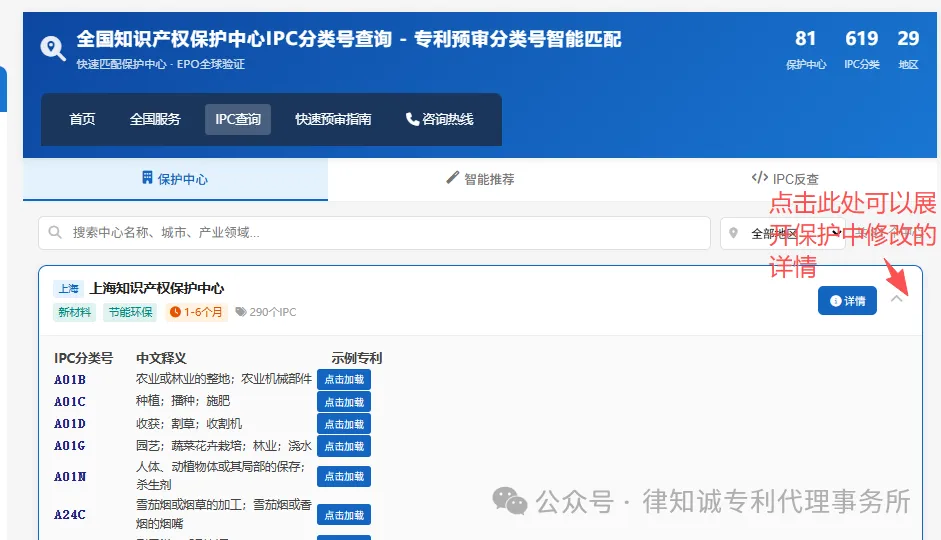Image resolution: width=941 pixels, height=540 pixels.
Task: Open the 快速预审指南 navigation item
Action: tap(333, 119)
